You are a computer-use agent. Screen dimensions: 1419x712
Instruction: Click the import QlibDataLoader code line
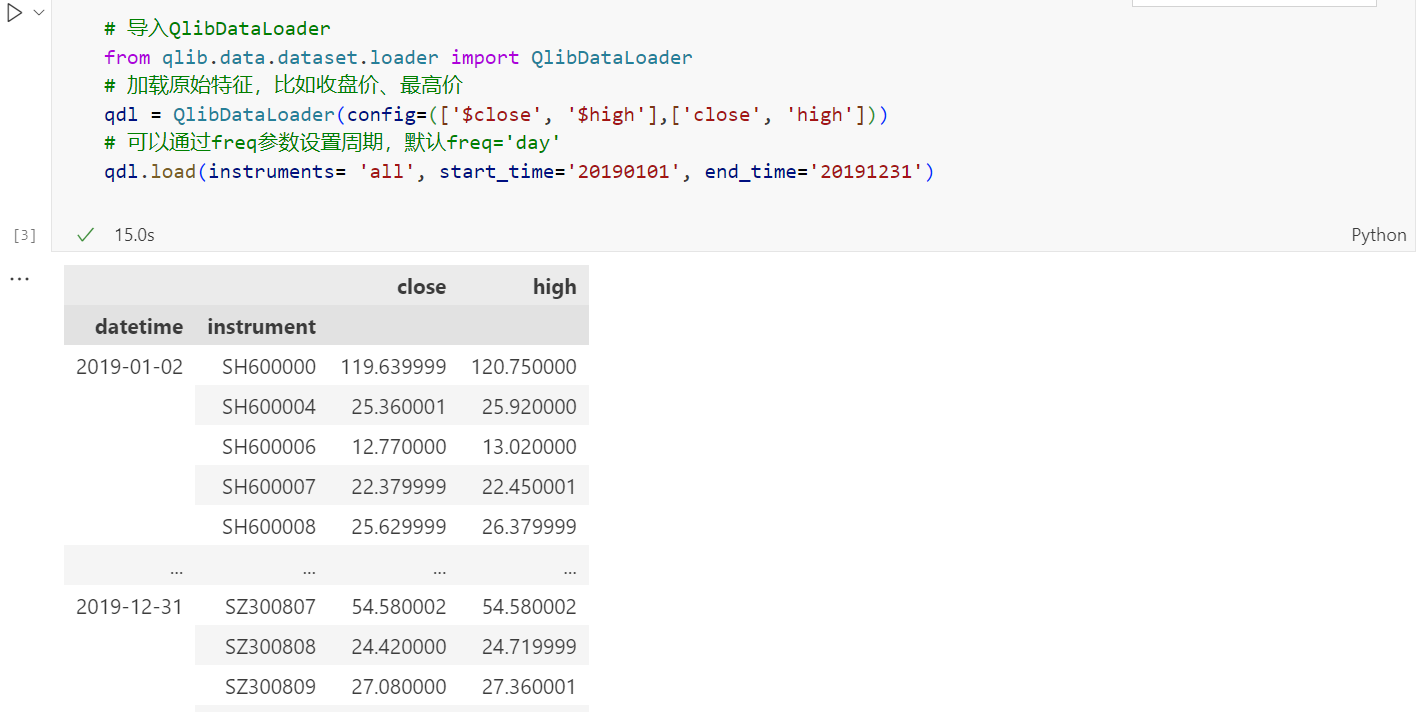[398, 58]
